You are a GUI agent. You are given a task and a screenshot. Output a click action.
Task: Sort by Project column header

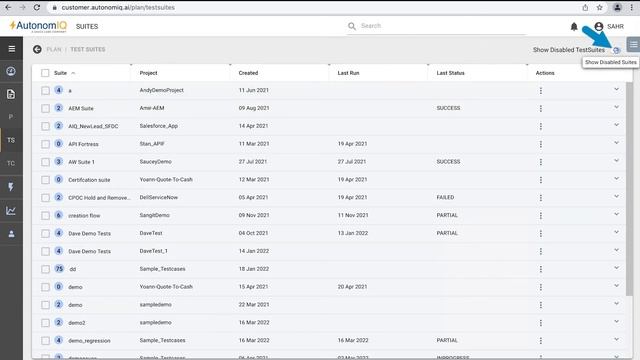point(148,73)
